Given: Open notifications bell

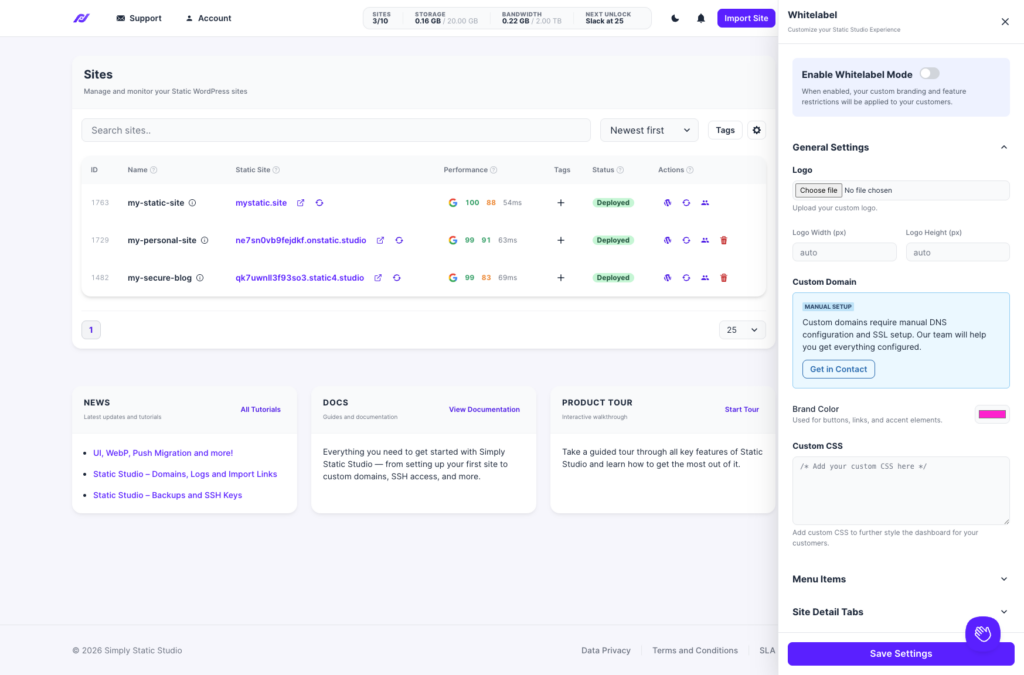Looking at the screenshot, I should pos(701,18).
